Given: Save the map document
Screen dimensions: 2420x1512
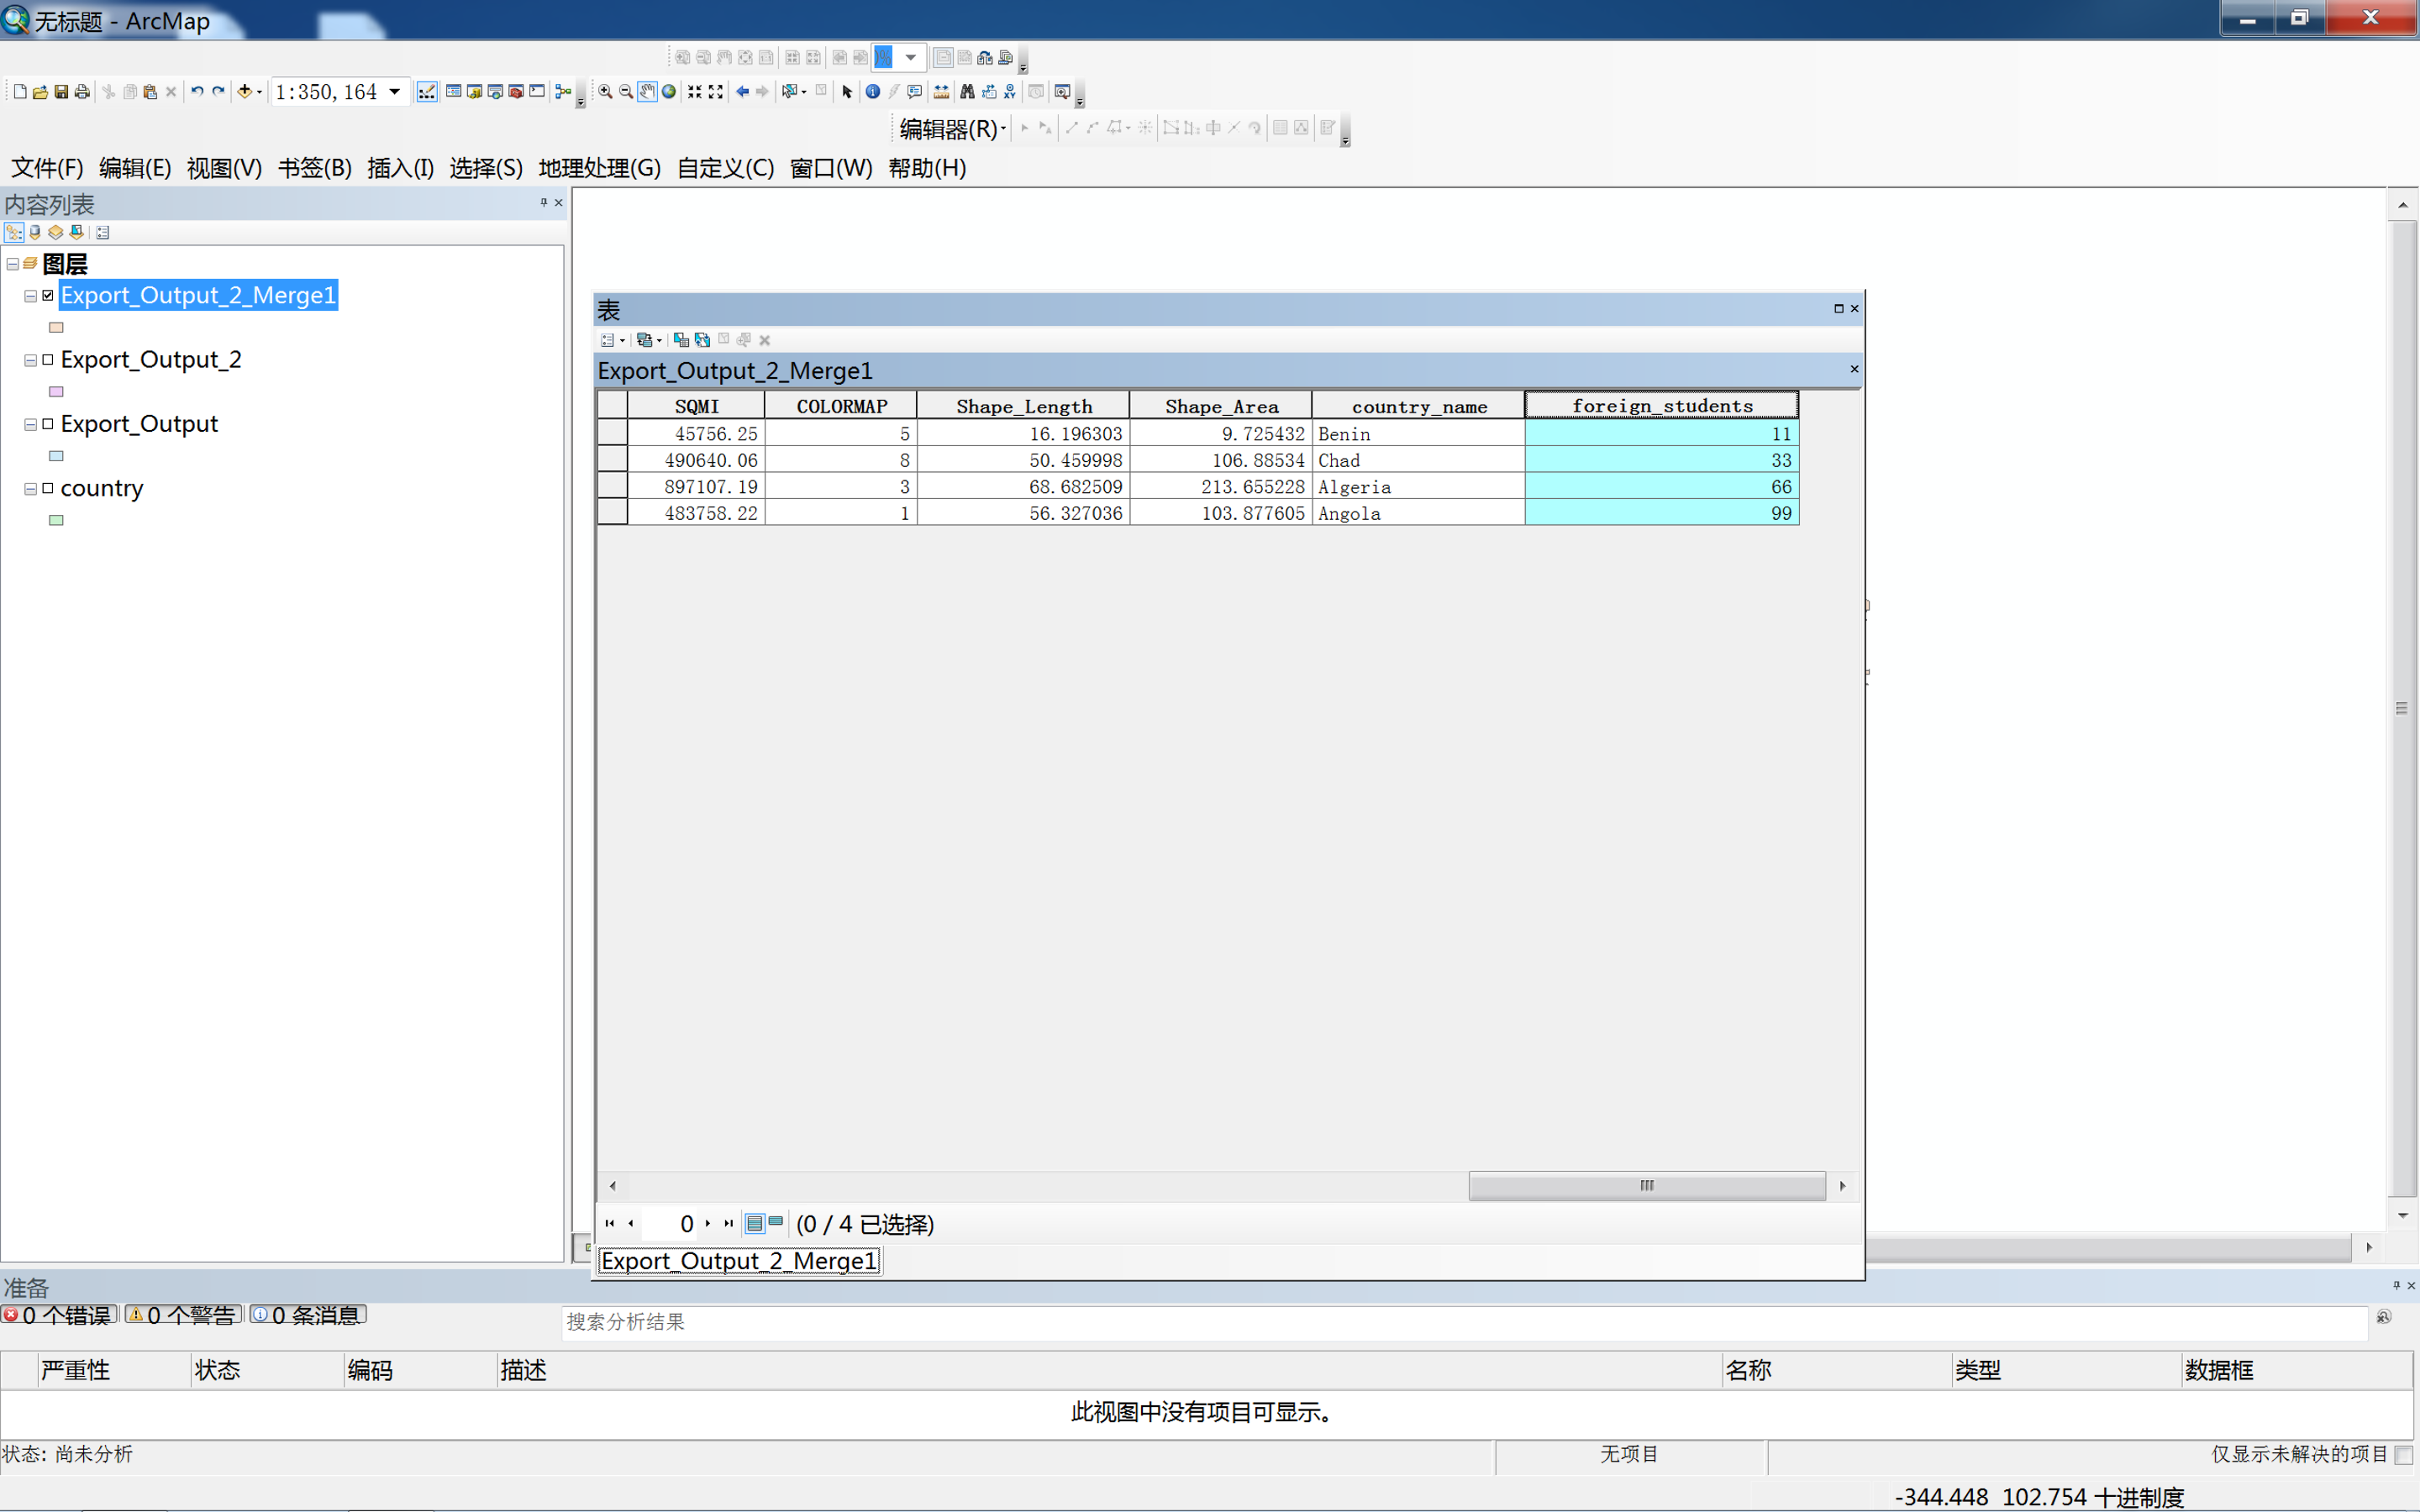Looking at the screenshot, I should pos(61,92).
